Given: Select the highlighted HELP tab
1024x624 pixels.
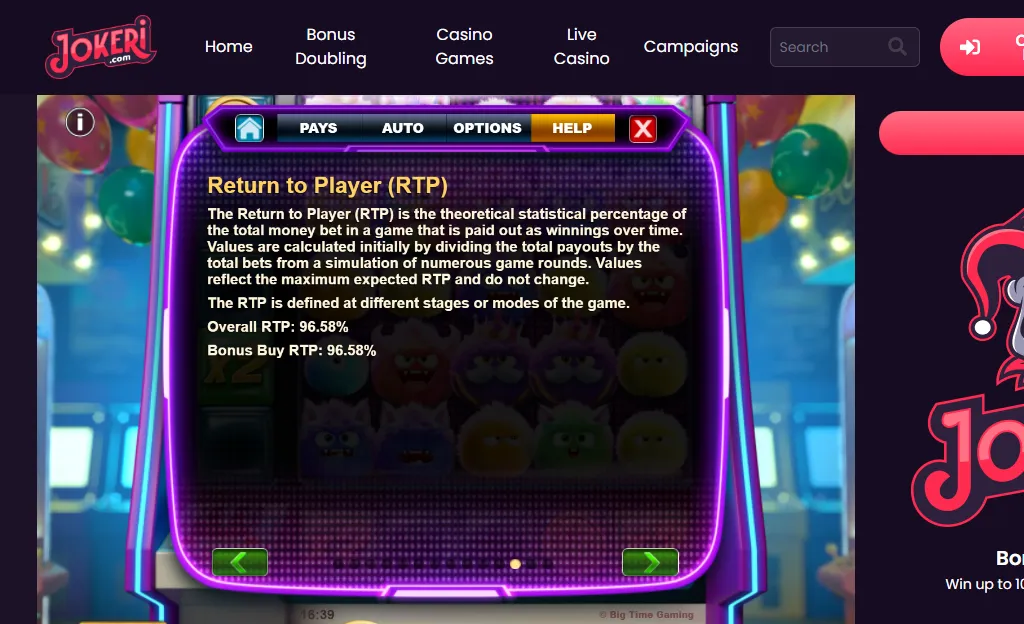Looking at the screenshot, I should pos(573,128).
